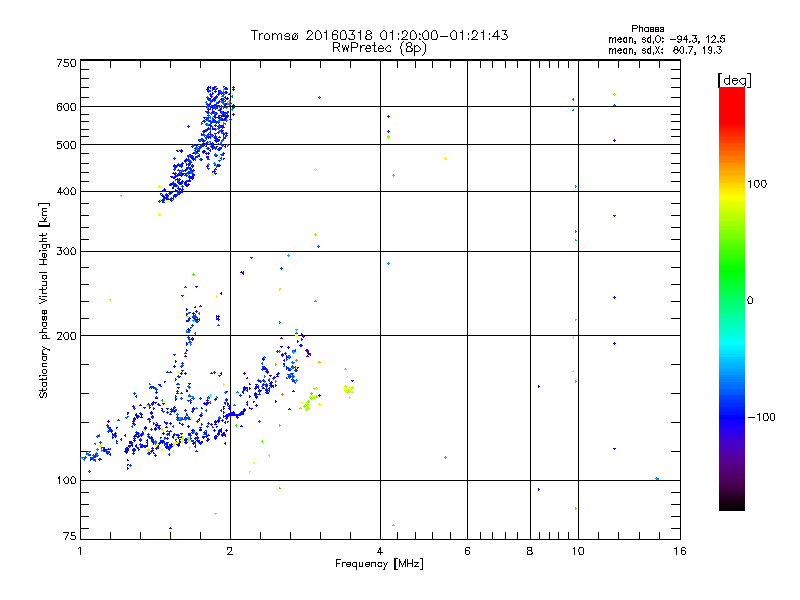
Task: Click the height axis tick "100" on the left
Action: (x=66, y=480)
